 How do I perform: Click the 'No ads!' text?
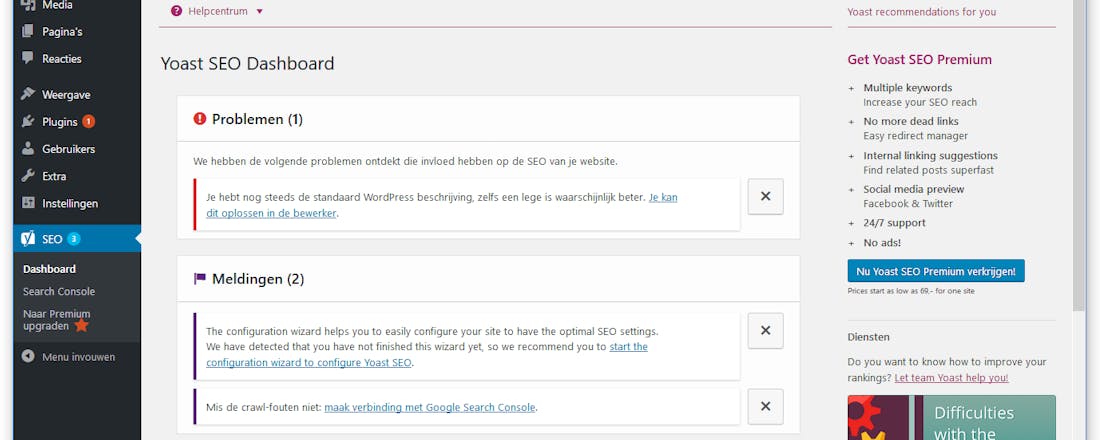coord(883,243)
